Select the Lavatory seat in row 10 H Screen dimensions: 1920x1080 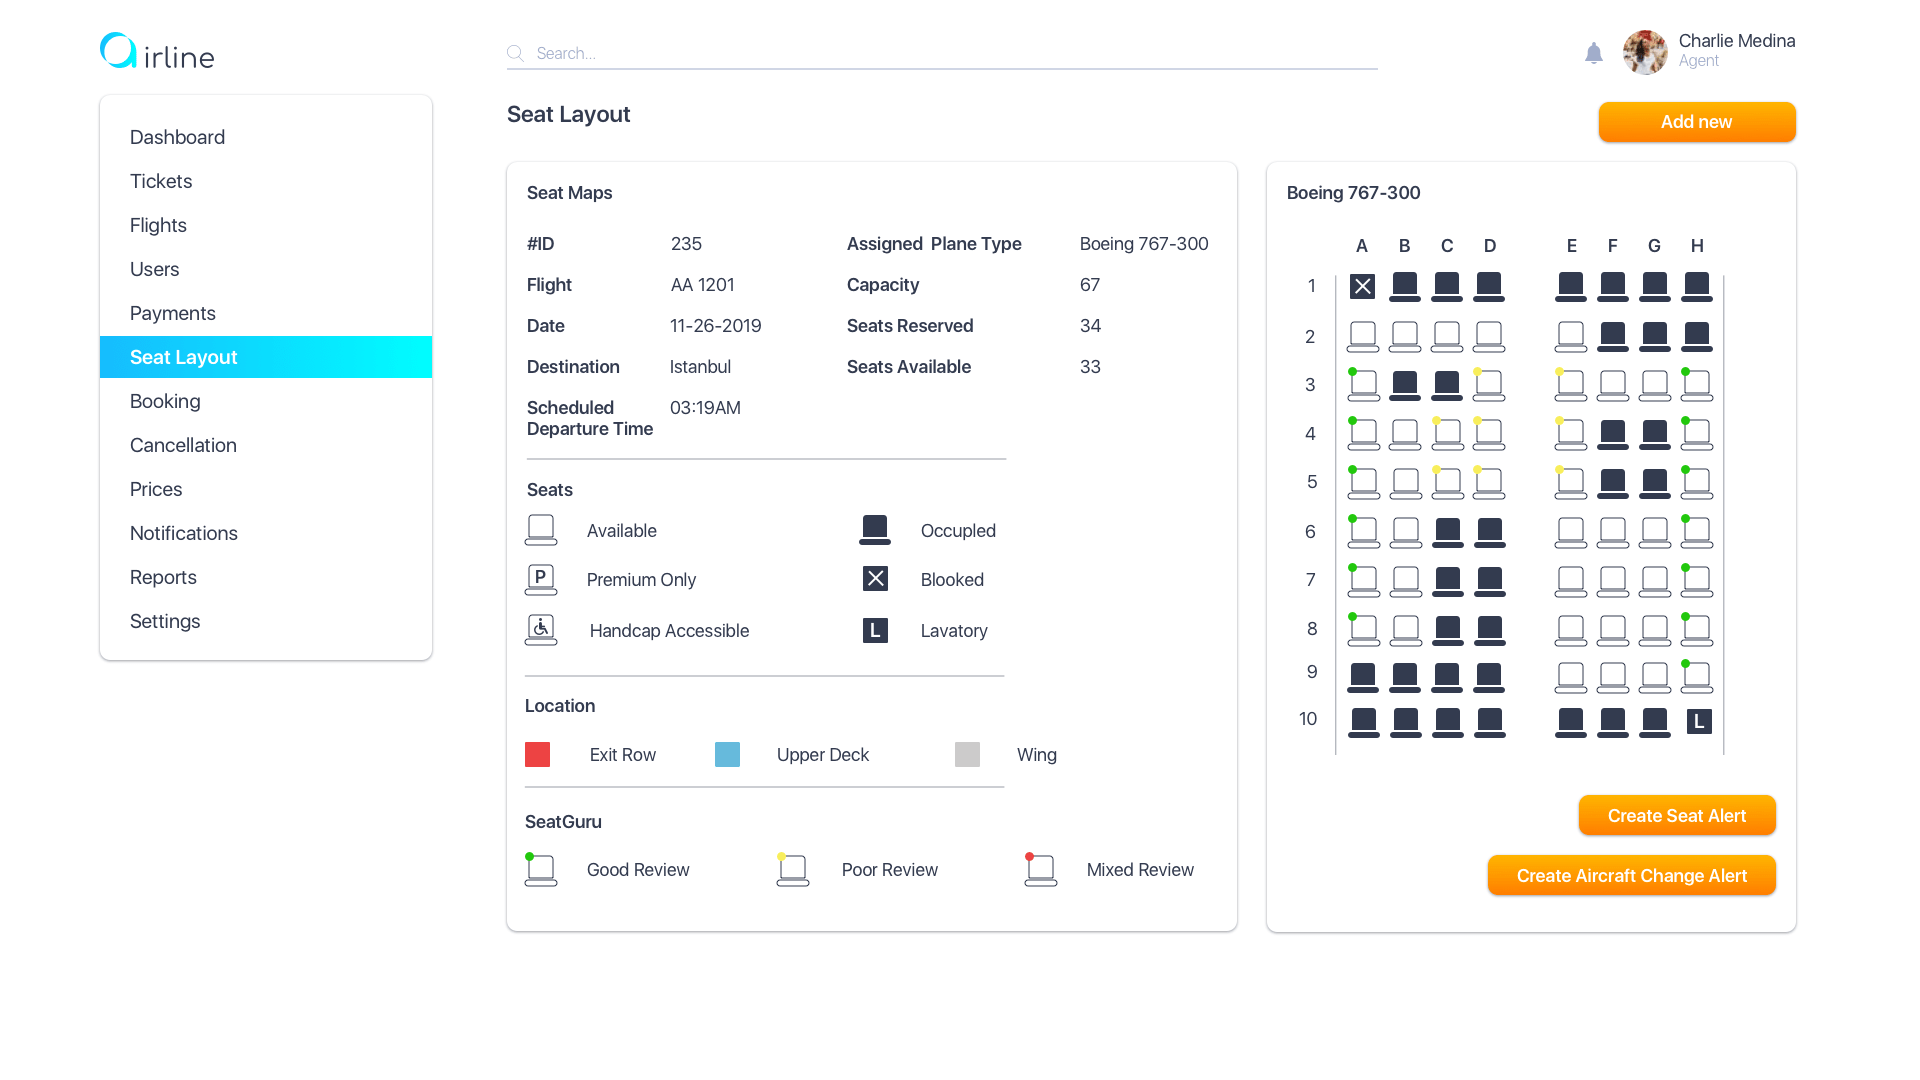tap(1698, 720)
